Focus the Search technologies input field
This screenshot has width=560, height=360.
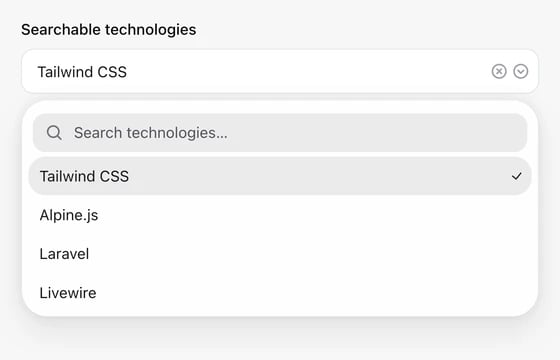pos(280,132)
